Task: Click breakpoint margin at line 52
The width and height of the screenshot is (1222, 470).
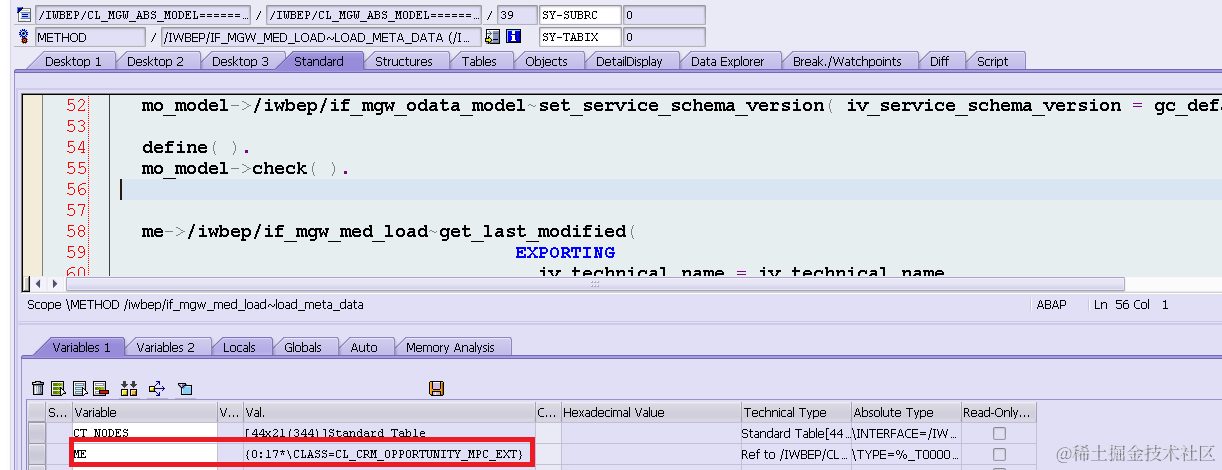Action: point(32,105)
